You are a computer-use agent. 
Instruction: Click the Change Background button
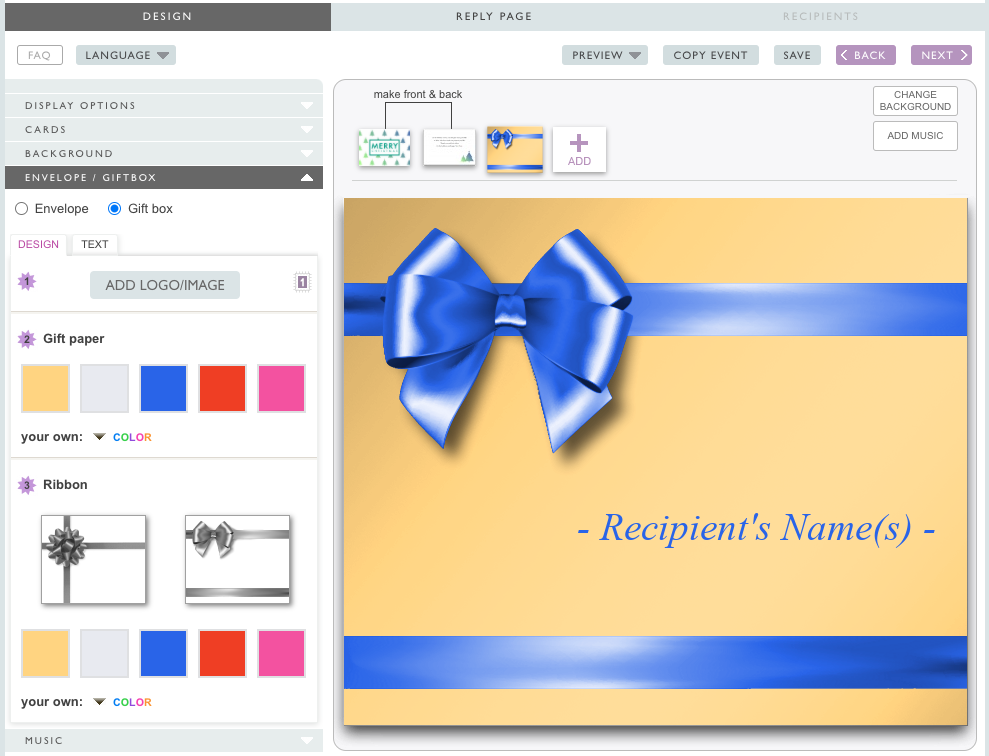click(x=915, y=101)
